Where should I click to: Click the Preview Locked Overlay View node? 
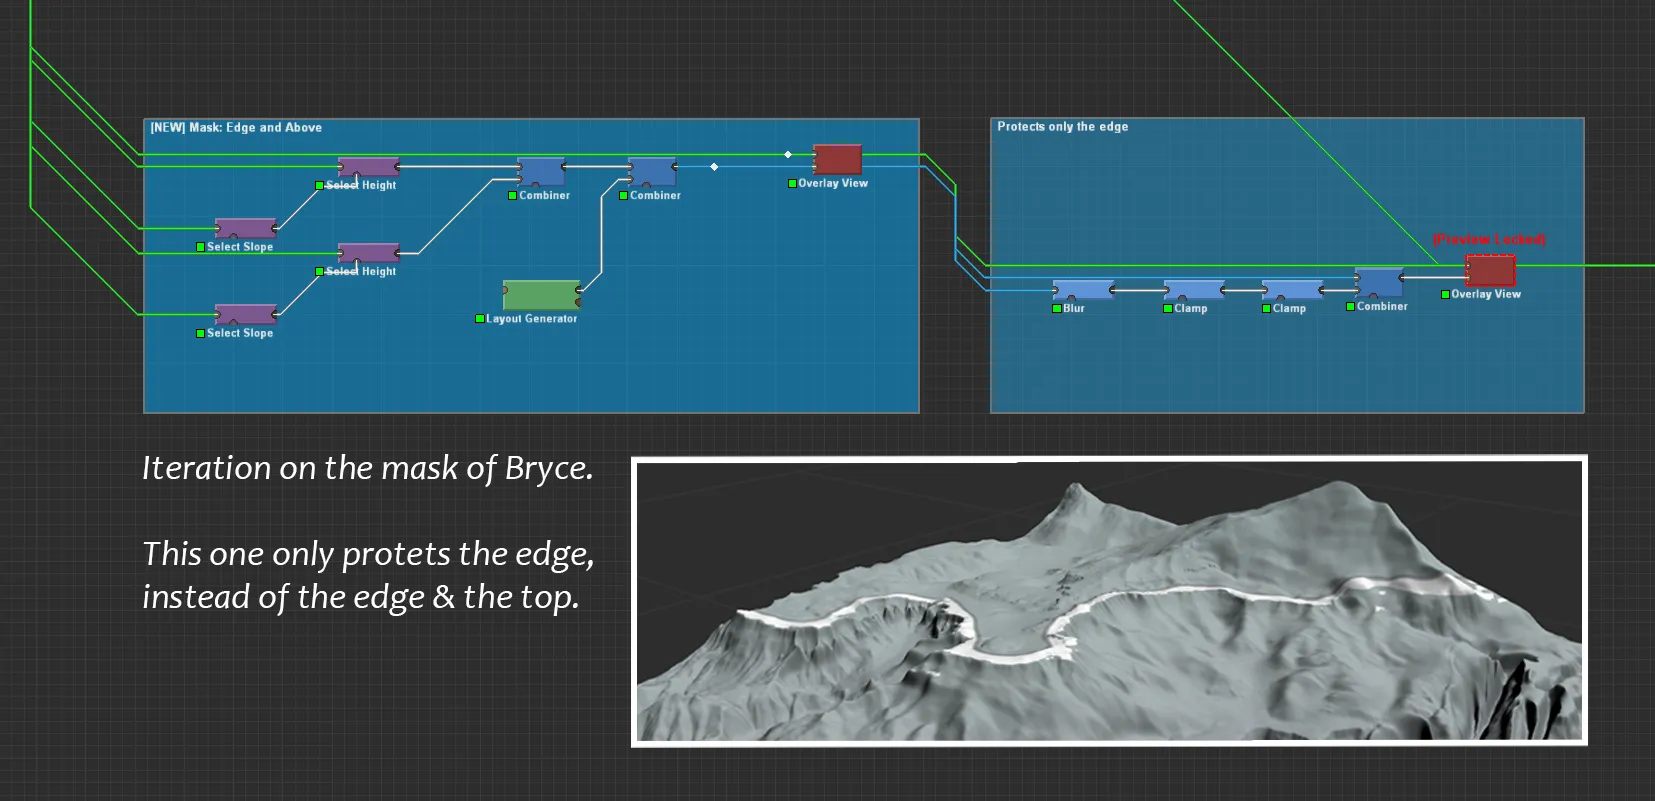pos(1490,271)
